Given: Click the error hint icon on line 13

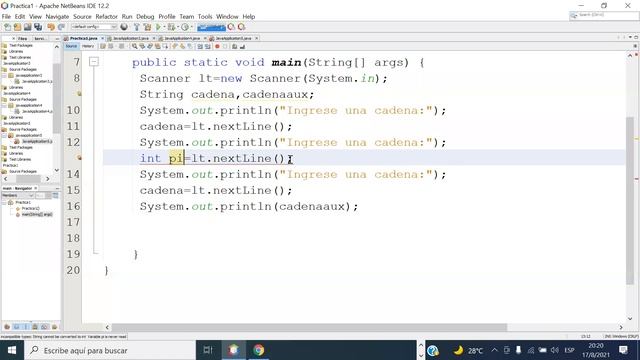Looking at the screenshot, I should [x=79, y=158].
